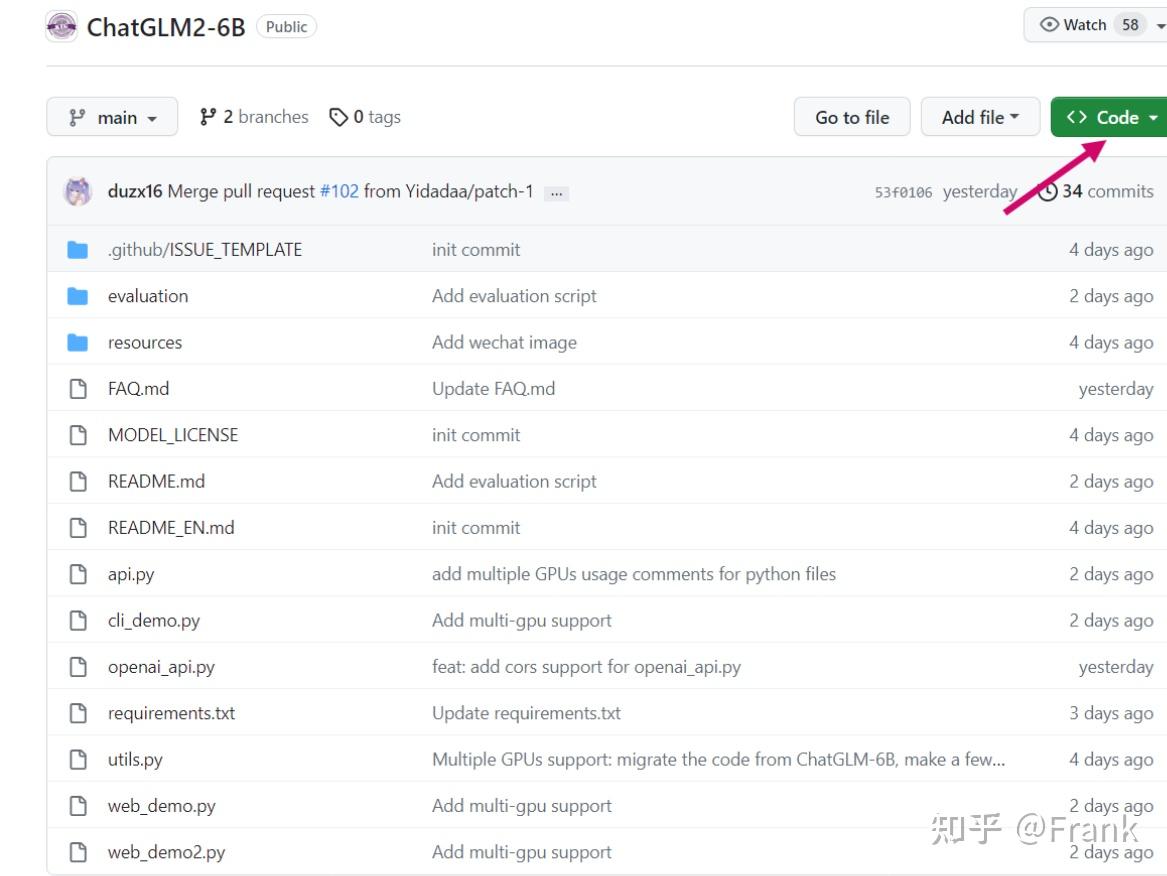Click the Watch count badge 58
1167x876 pixels.
1131,25
